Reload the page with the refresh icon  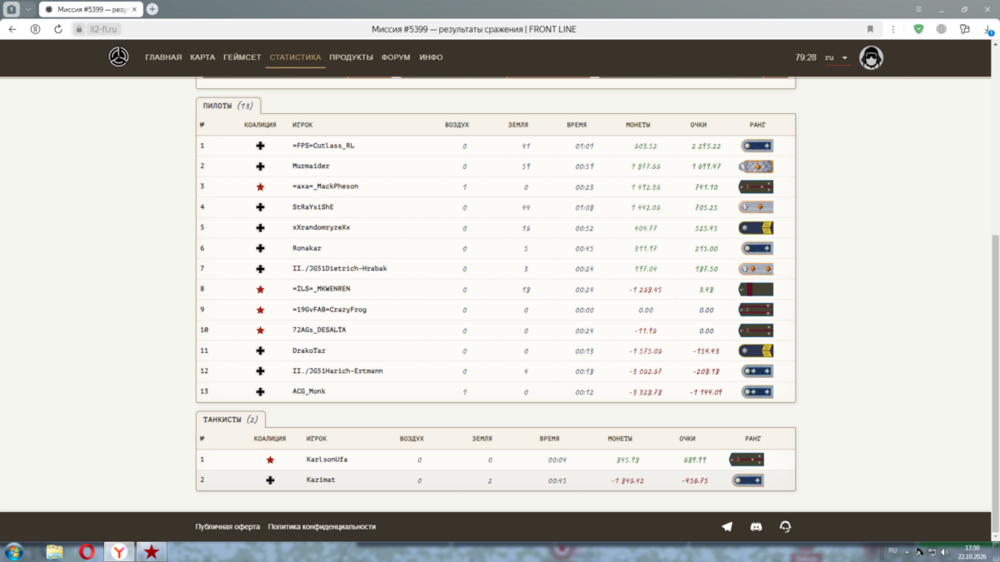point(58,29)
